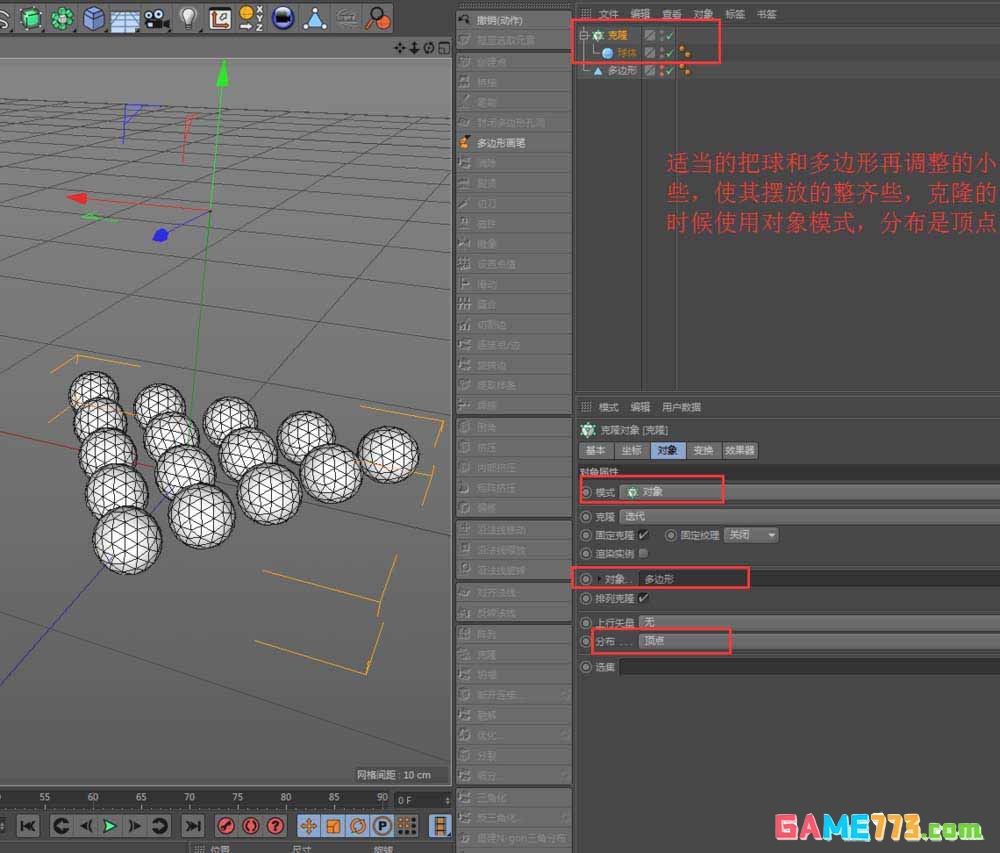Click the Sky object icon on the toolbar
Viewport: 1000px width, 853px height.
[283, 17]
